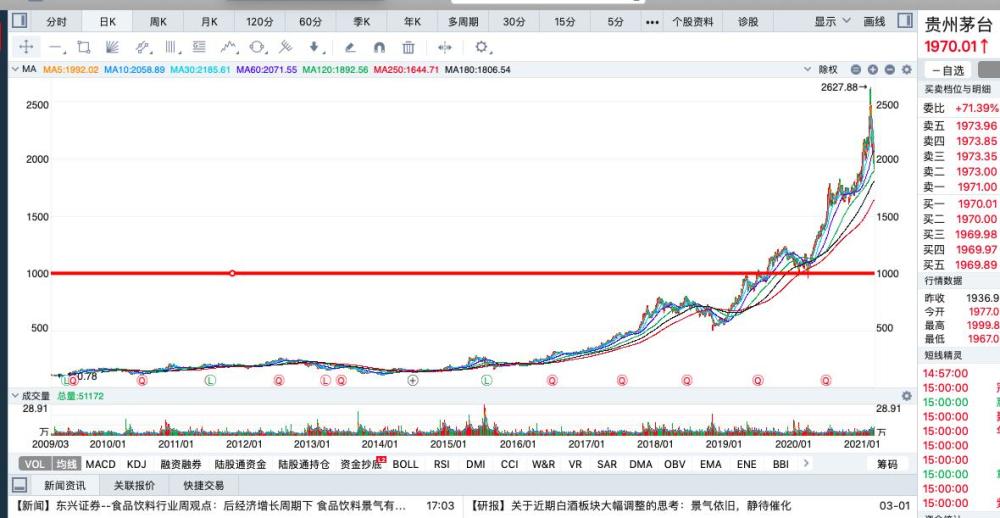Select the MACD indicator
Screen dimensions: 1000x518
[x=100, y=464]
